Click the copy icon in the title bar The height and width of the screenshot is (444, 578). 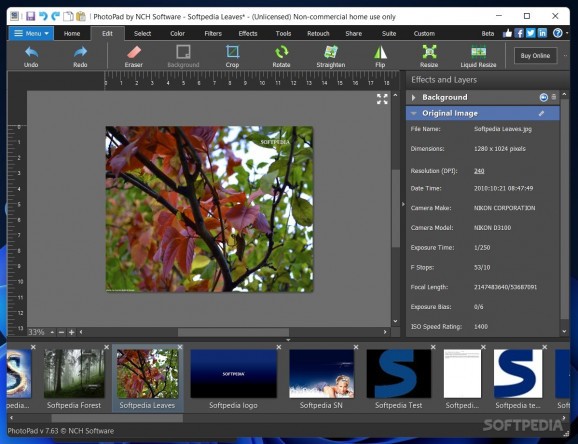point(68,16)
